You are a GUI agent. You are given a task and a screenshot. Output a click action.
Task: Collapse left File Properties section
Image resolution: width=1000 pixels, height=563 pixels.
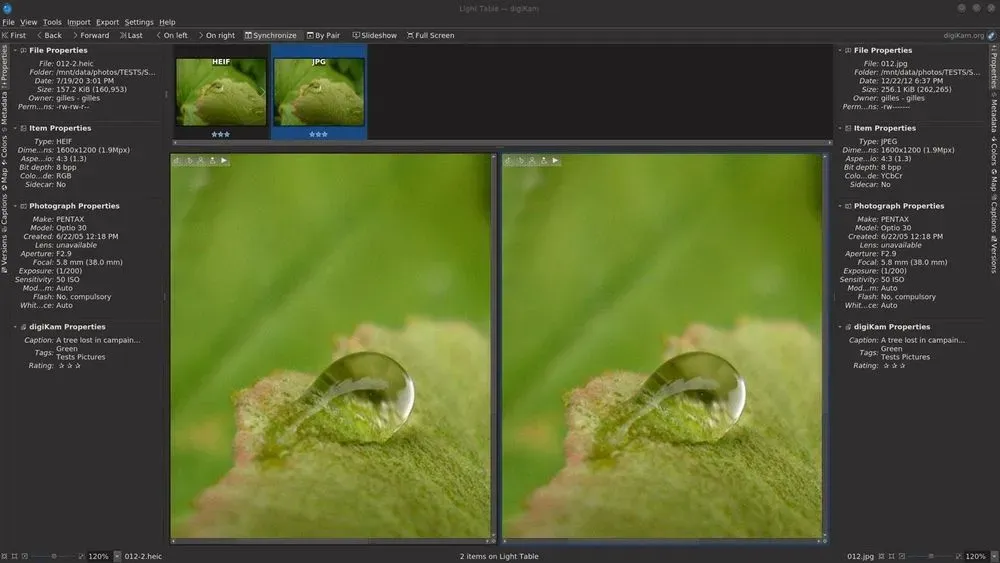click(15, 50)
